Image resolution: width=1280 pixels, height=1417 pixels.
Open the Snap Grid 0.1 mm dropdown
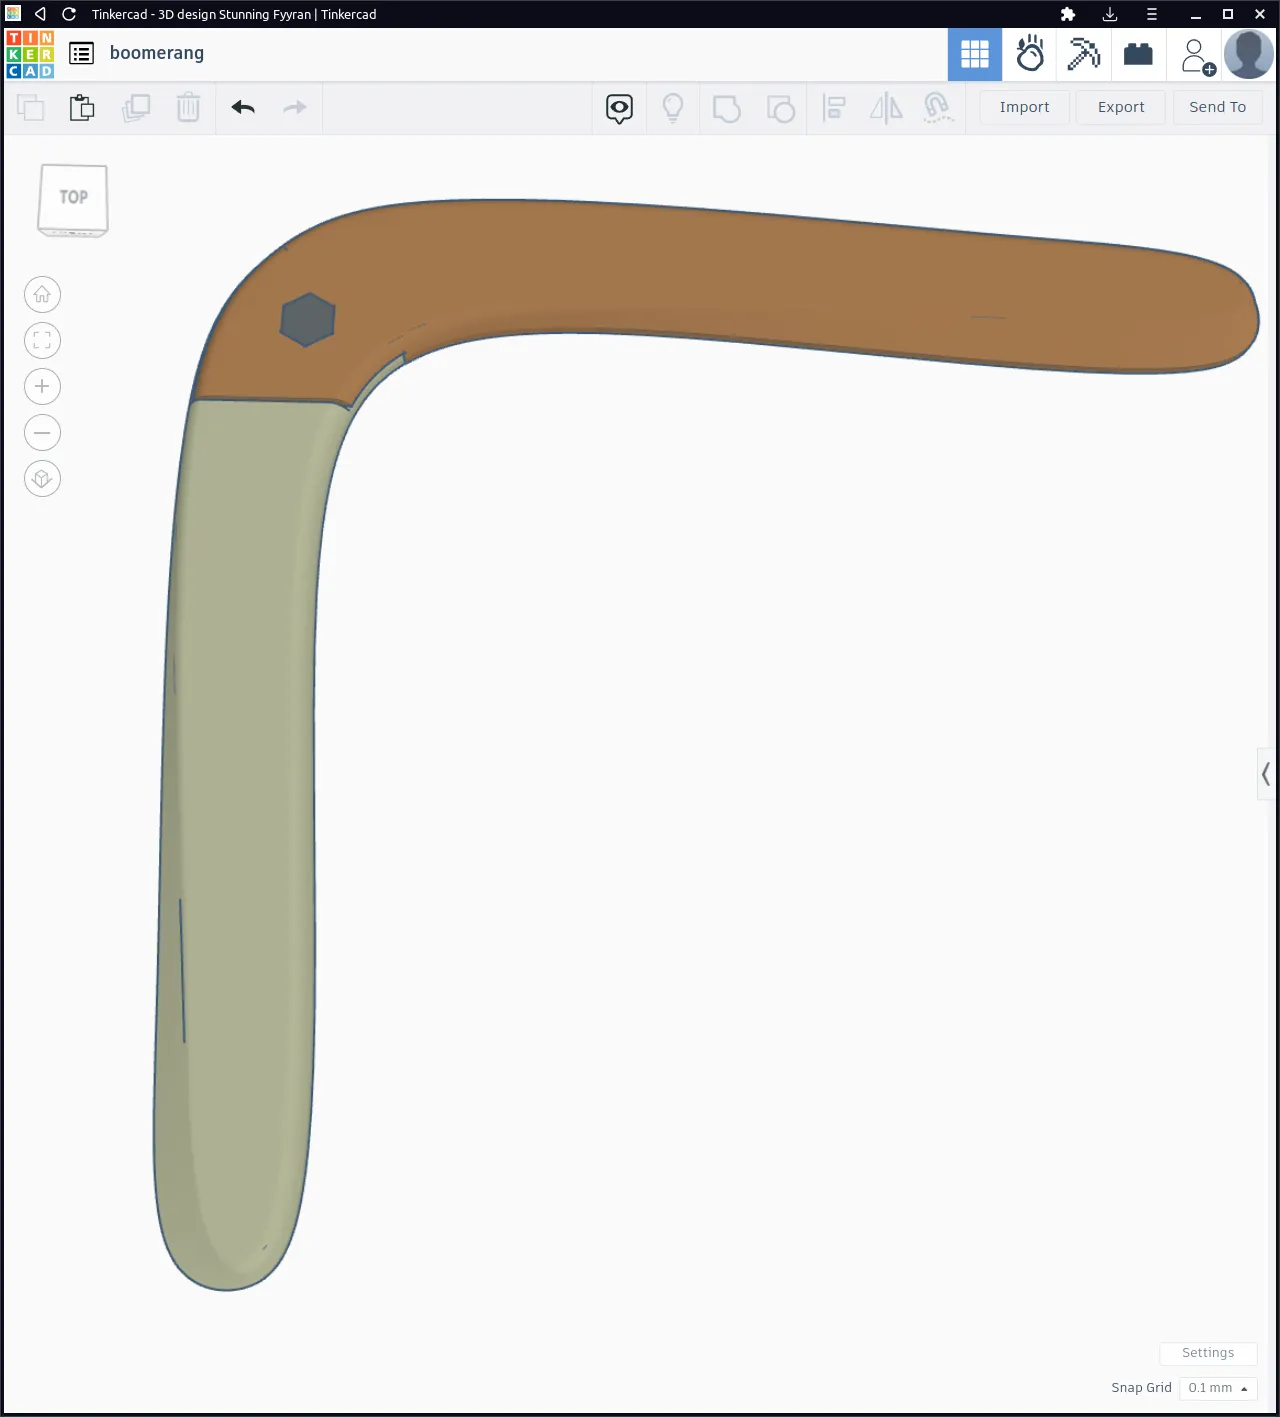[x=1217, y=1388]
